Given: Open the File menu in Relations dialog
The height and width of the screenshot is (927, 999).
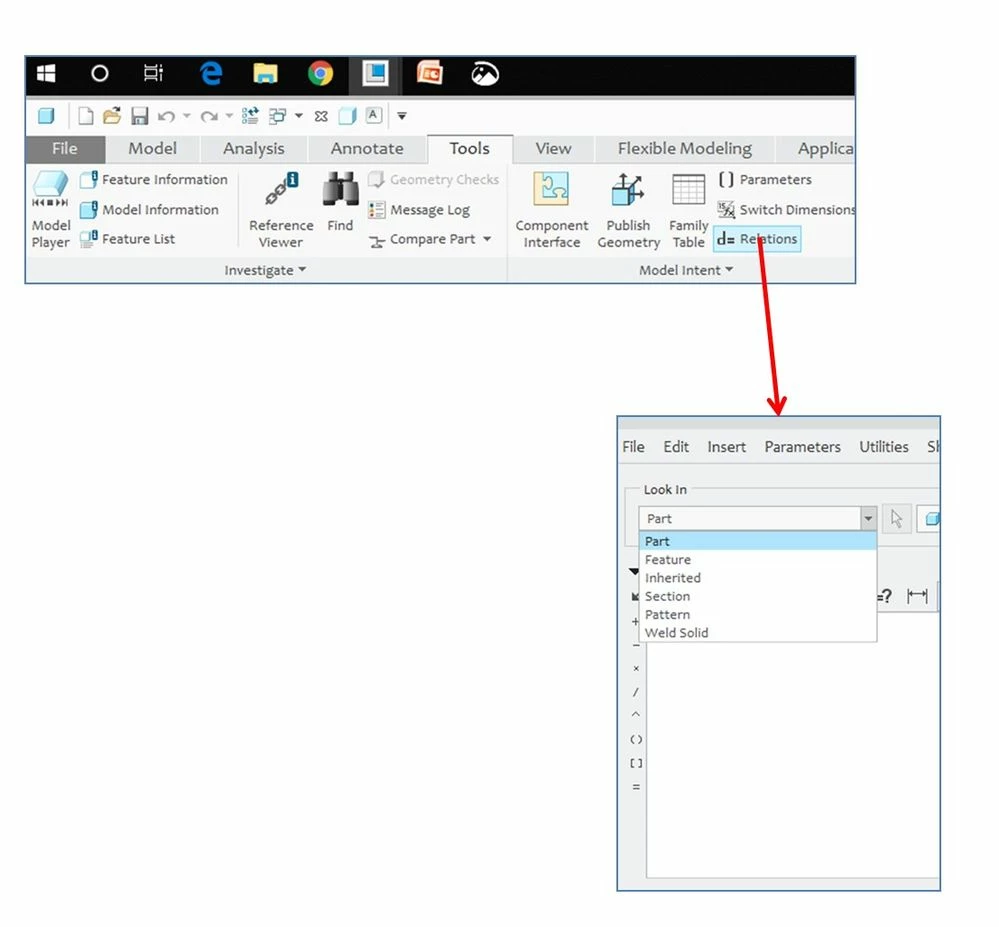Looking at the screenshot, I should pos(633,447).
